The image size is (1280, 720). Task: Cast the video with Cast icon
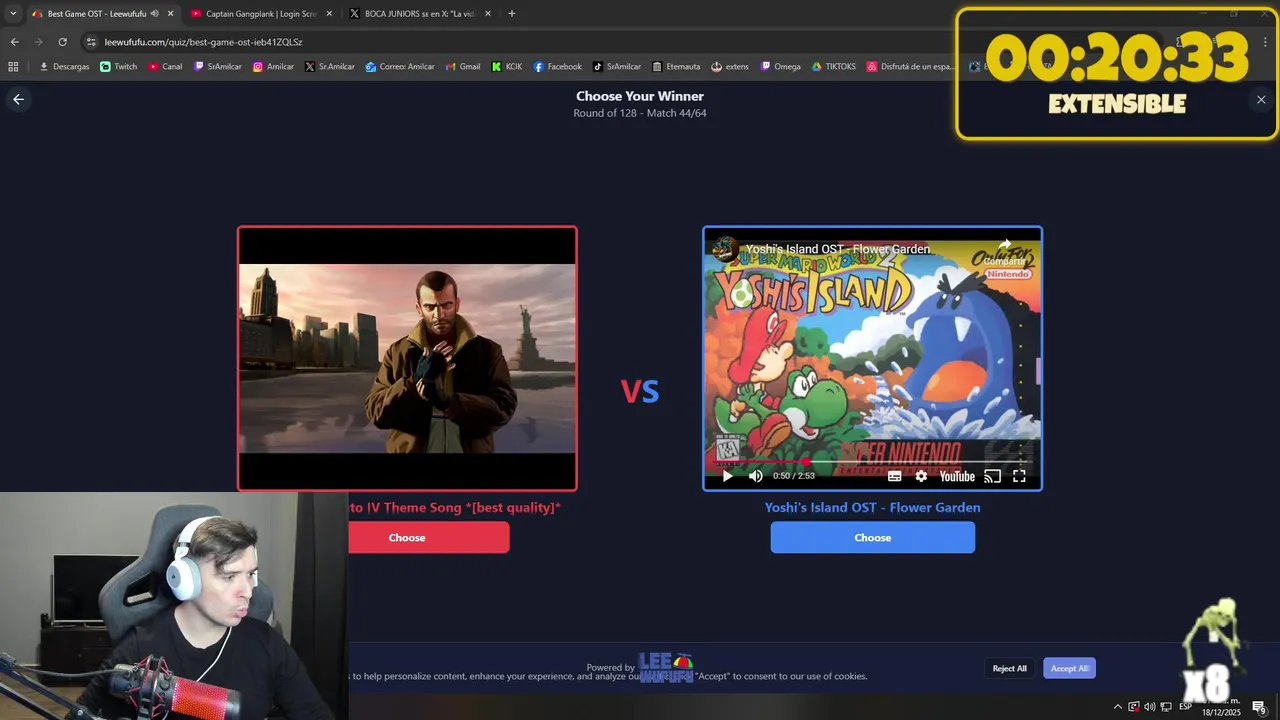(x=992, y=476)
